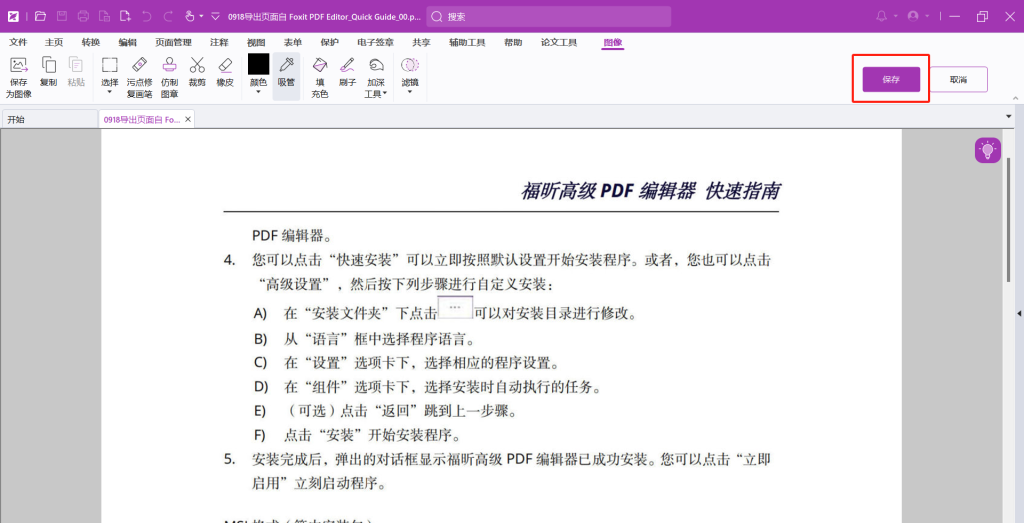Open the customize quick access toolbar arrow
This screenshot has width=1024, height=523.
pos(216,16)
